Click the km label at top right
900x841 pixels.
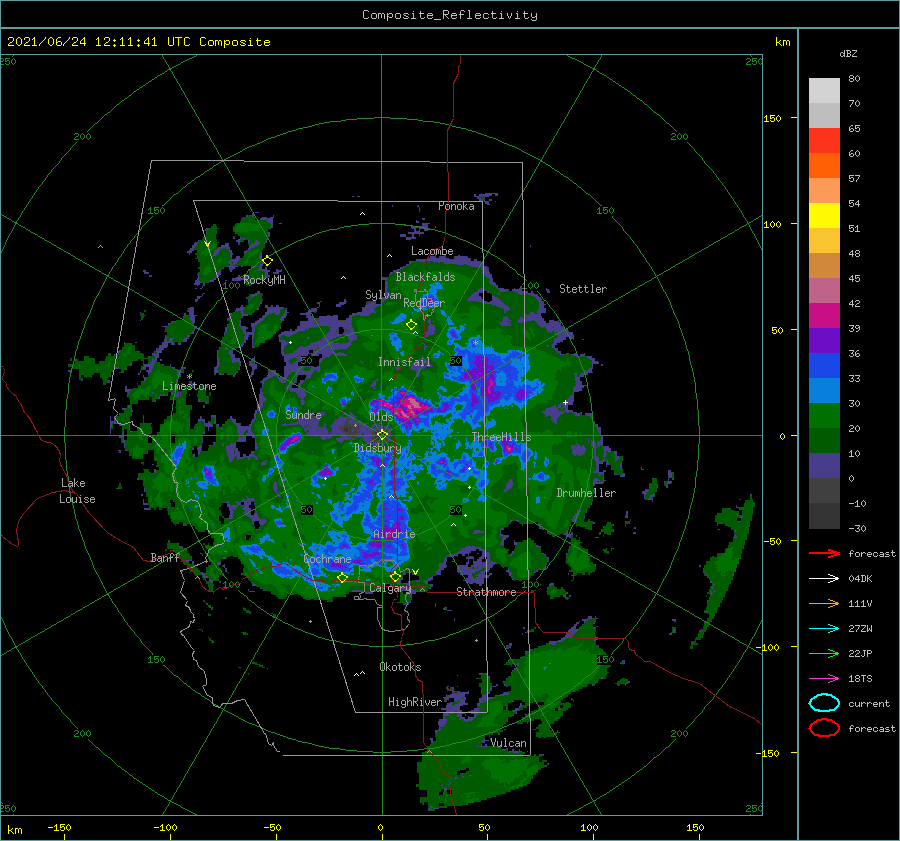pos(782,42)
